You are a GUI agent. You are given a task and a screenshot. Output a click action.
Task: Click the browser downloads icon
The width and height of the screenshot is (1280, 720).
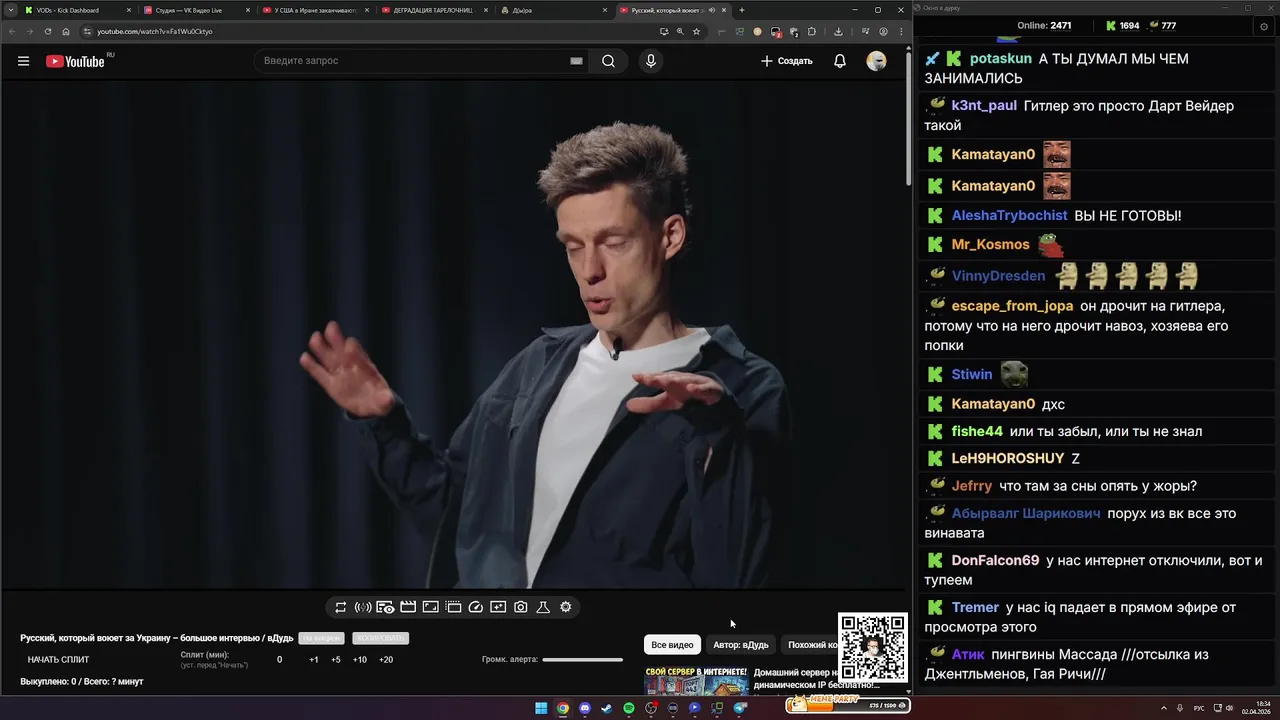point(838,31)
